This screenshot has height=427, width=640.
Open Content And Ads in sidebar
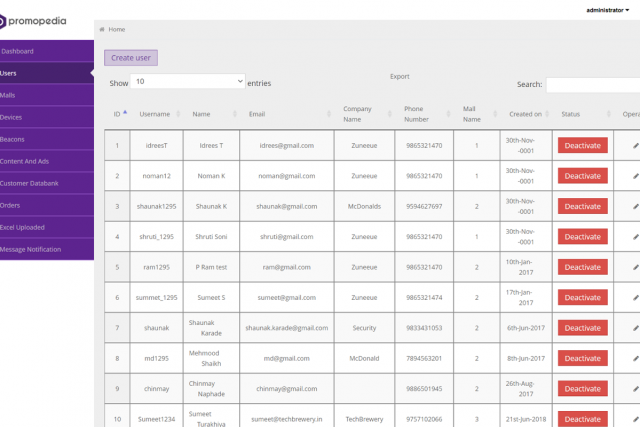click(x=47, y=161)
